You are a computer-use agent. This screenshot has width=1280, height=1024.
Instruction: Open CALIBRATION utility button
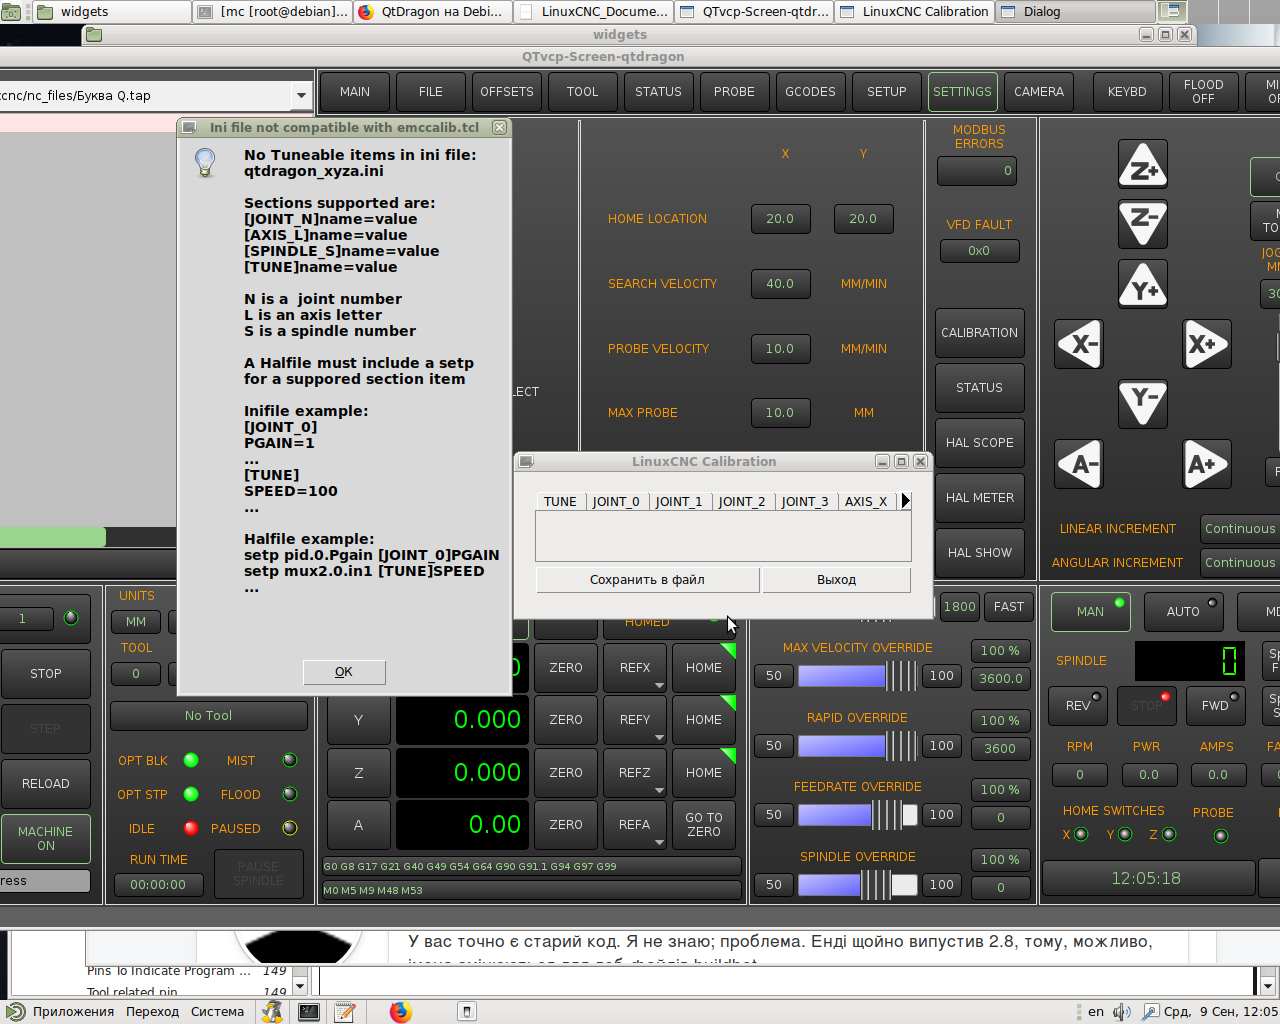[x=980, y=333]
